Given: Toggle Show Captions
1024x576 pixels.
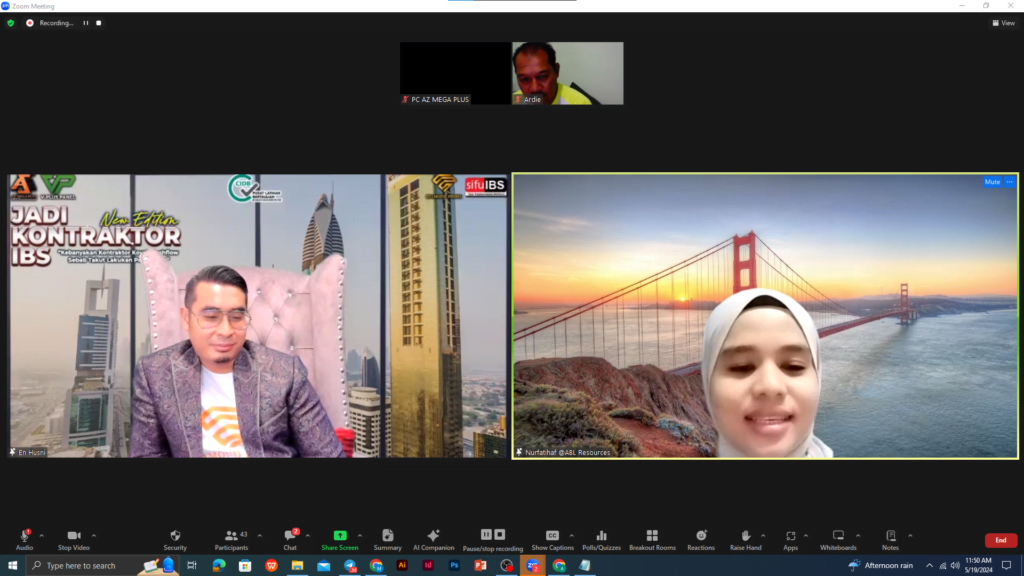Looking at the screenshot, I should (552, 536).
